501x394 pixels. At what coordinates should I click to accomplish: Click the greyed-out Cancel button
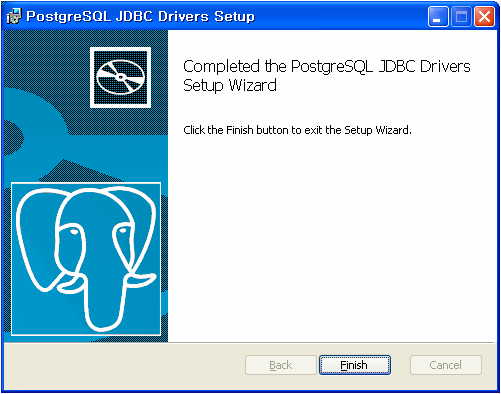tap(446, 365)
